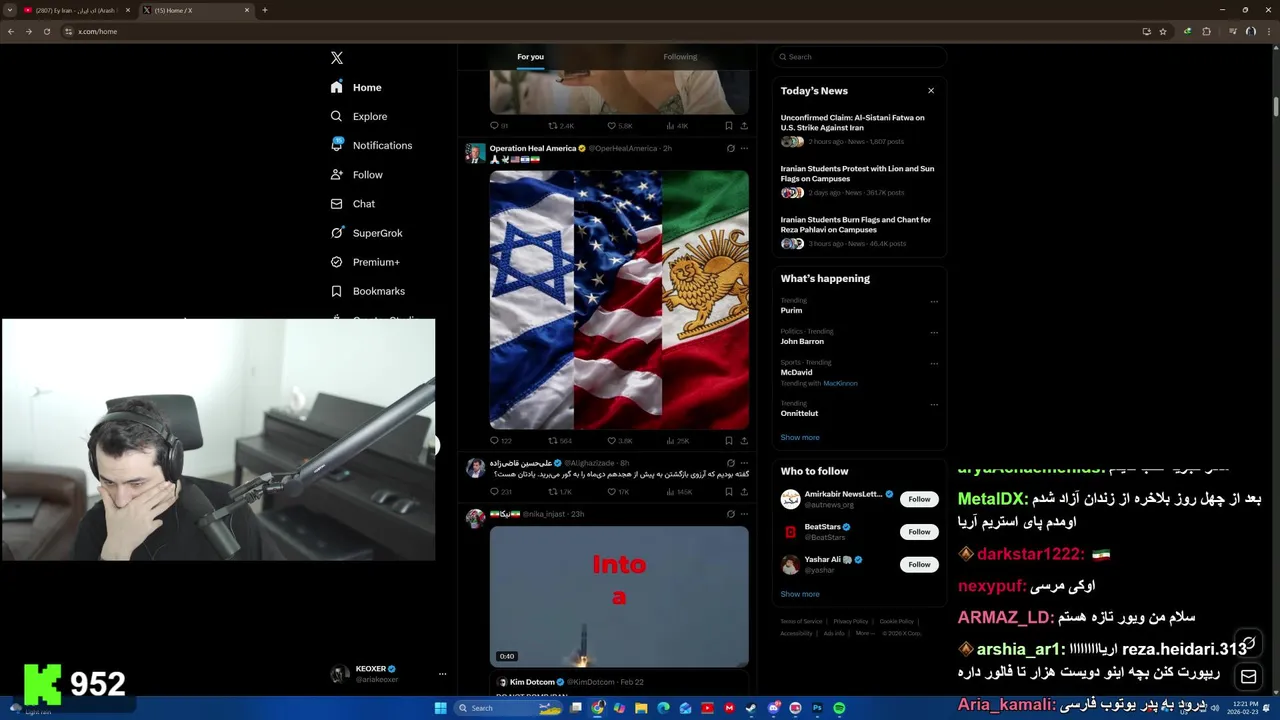Click Show more under Who to follow
Image resolution: width=1280 pixels, height=720 pixels.
coord(800,595)
